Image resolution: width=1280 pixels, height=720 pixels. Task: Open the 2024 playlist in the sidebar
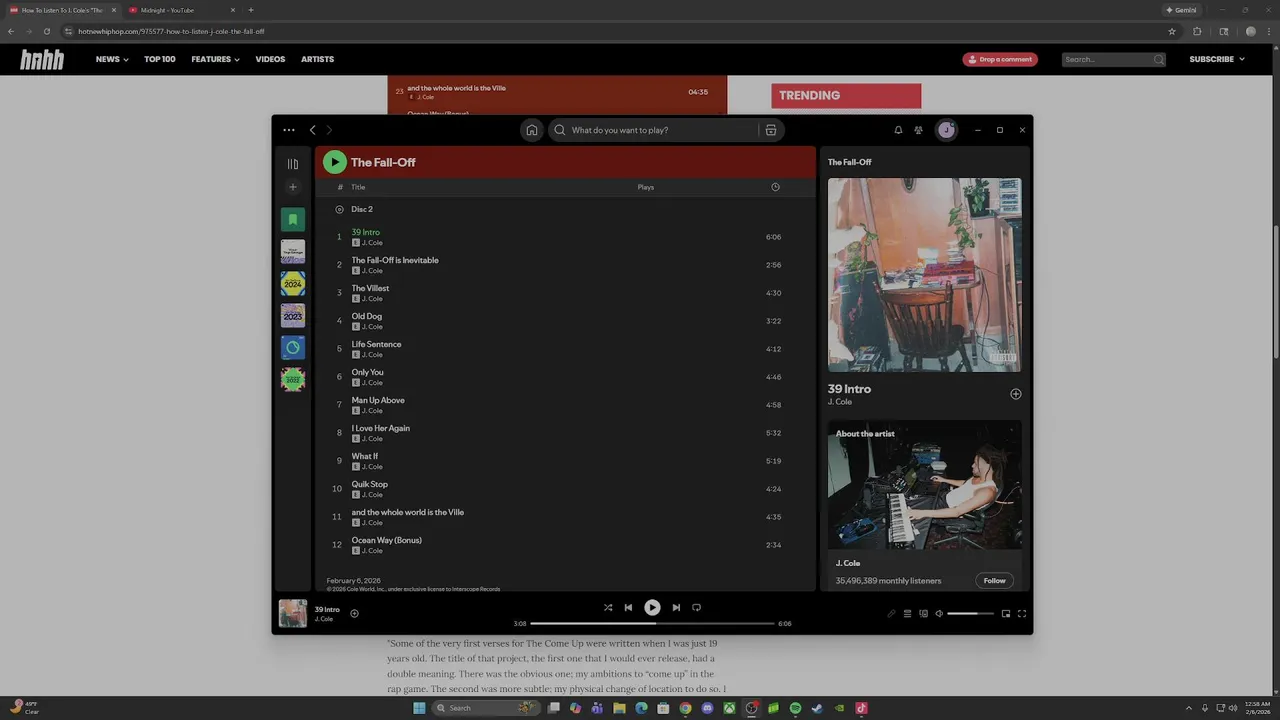point(293,284)
